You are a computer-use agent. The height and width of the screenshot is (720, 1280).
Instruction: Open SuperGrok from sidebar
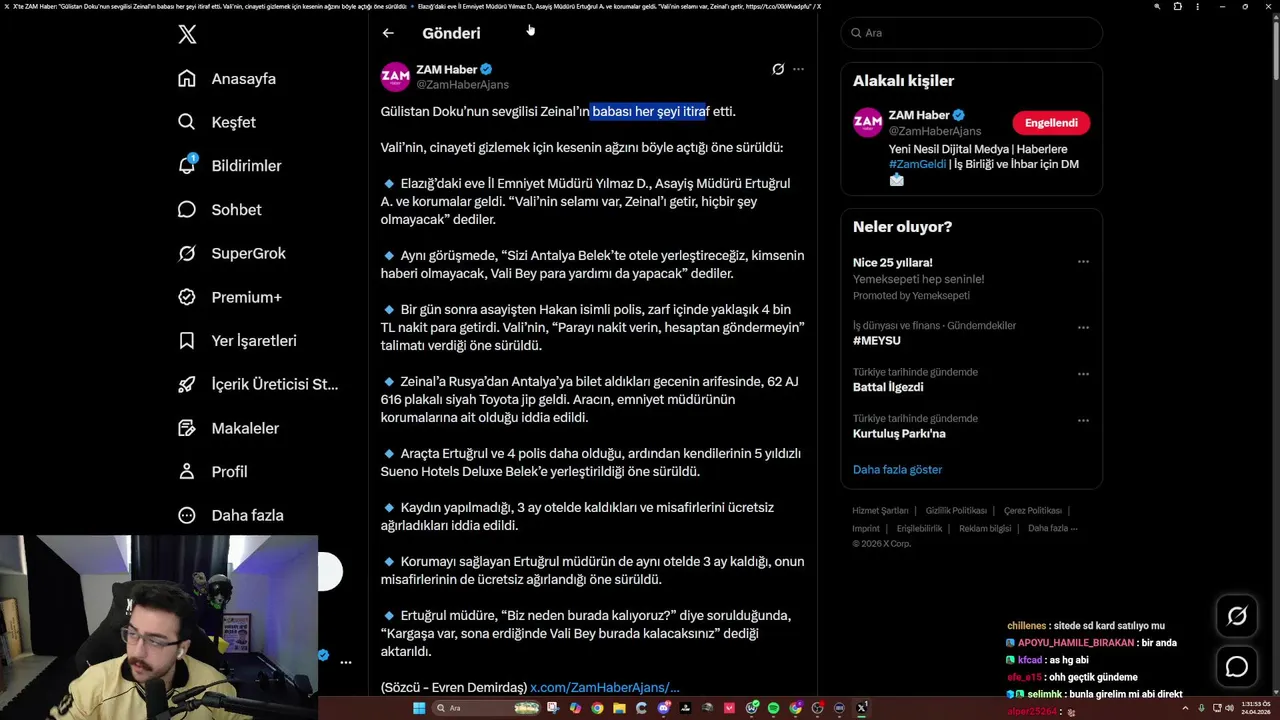232,253
